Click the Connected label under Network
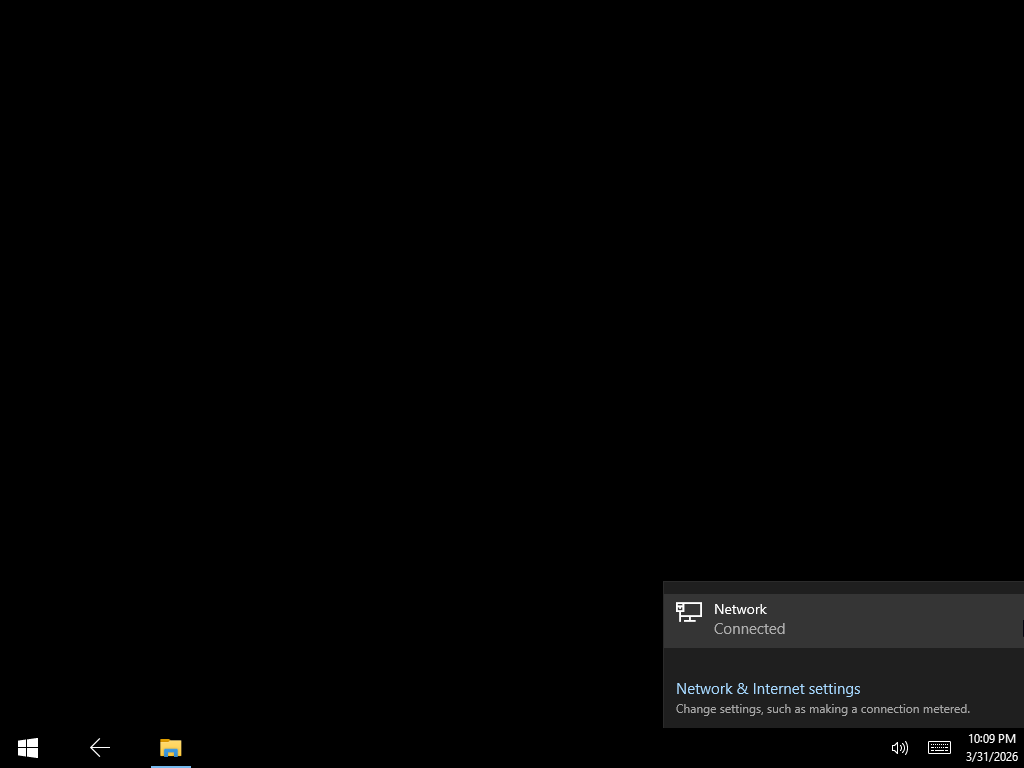The width and height of the screenshot is (1024, 768). tap(749, 628)
